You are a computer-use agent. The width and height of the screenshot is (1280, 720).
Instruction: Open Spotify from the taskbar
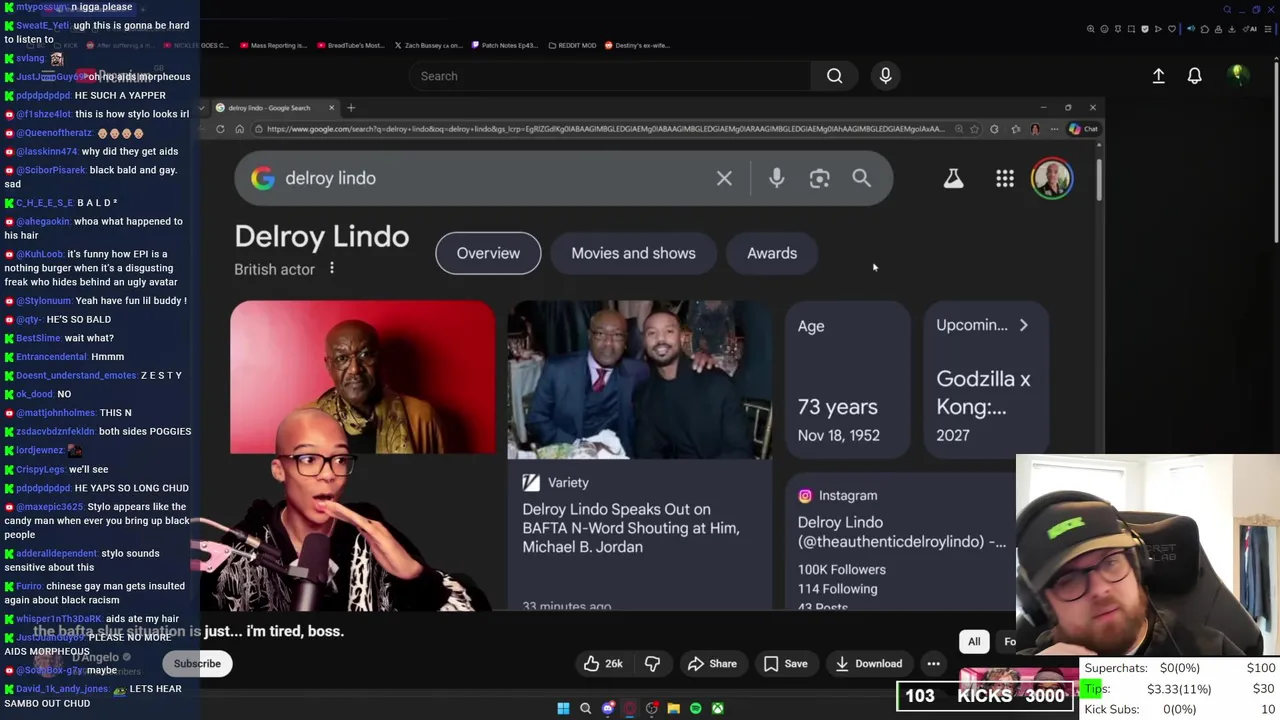coord(695,708)
